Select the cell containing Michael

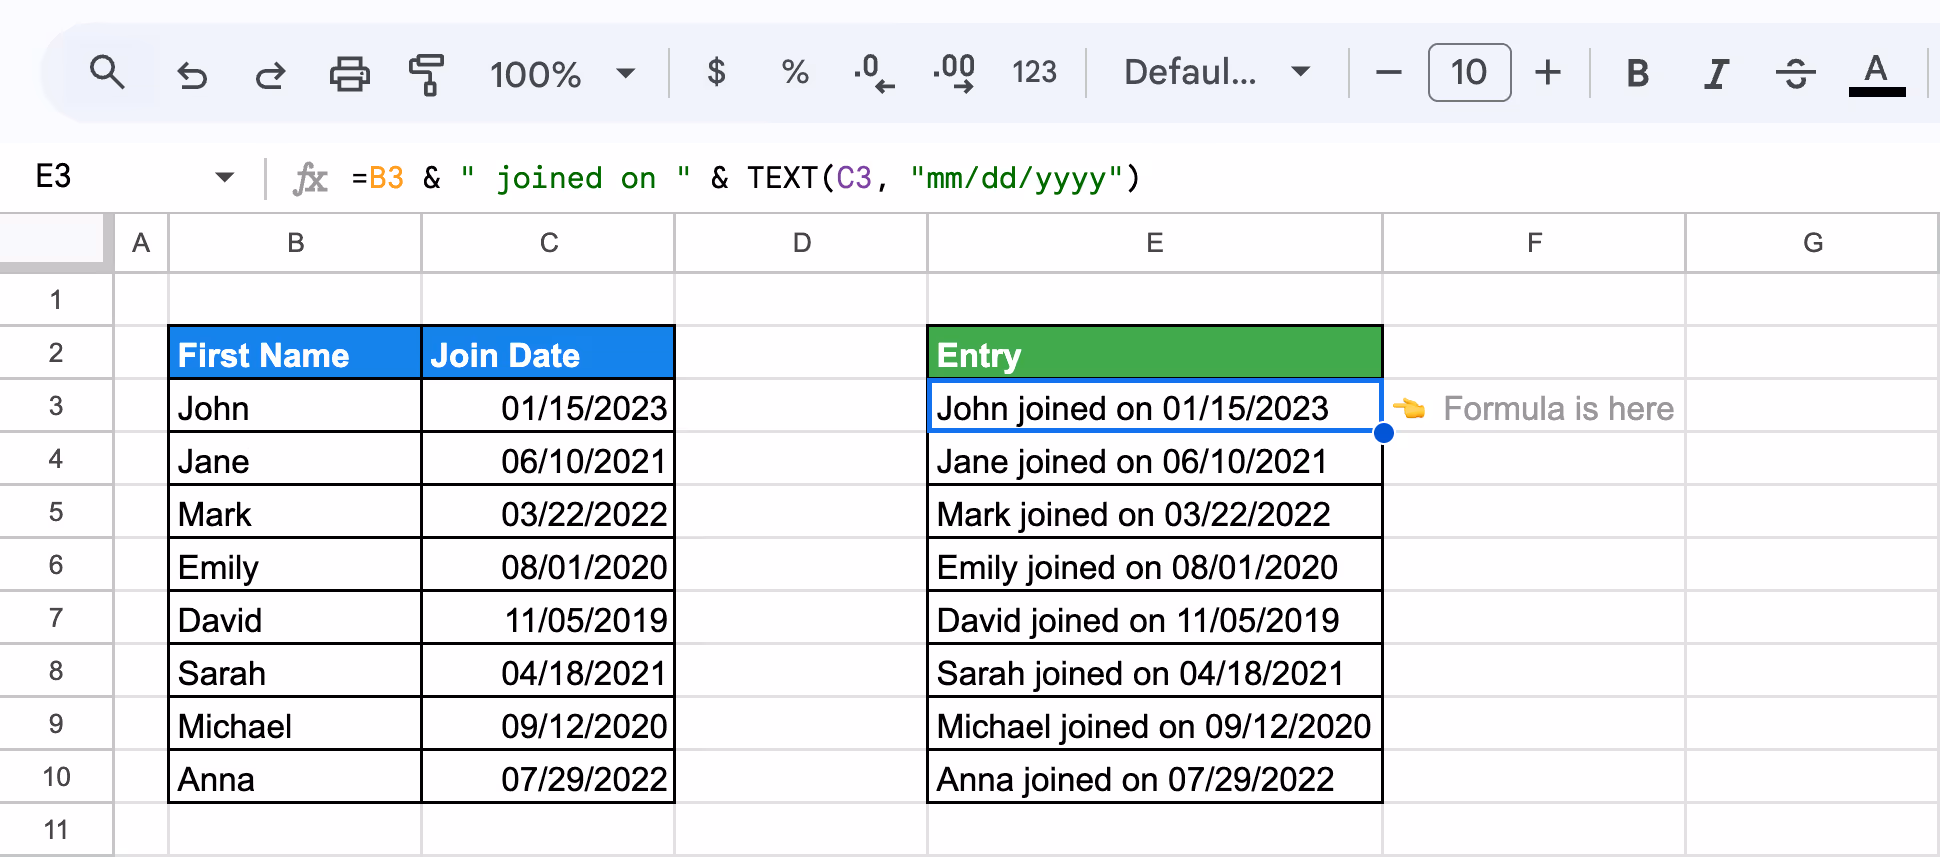tap(295, 724)
